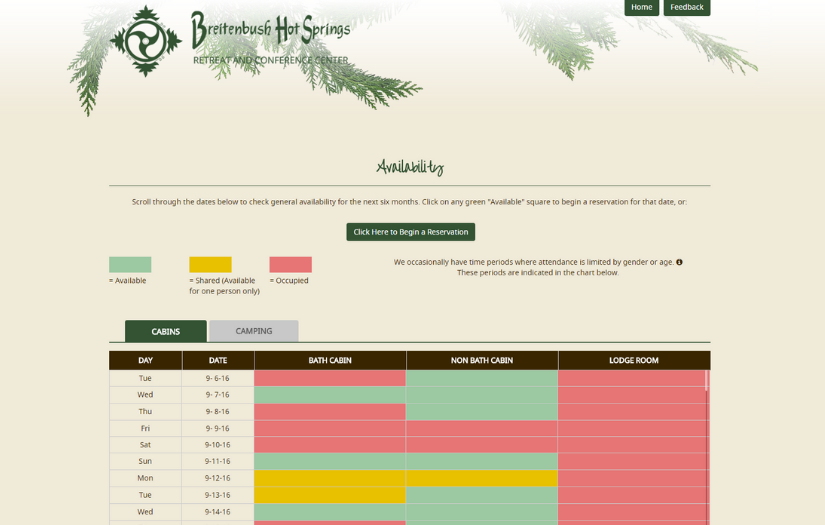Screen dimensions: 825x525
Task: Click the date cell 9-11-16
Action: coord(218,461)
